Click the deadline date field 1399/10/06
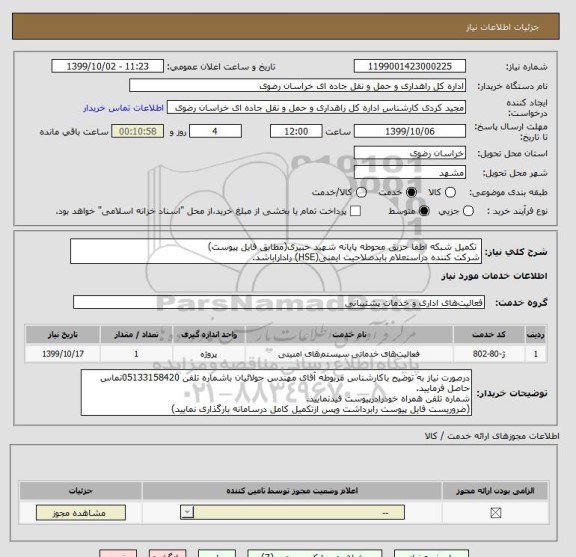 coord(410,131)
